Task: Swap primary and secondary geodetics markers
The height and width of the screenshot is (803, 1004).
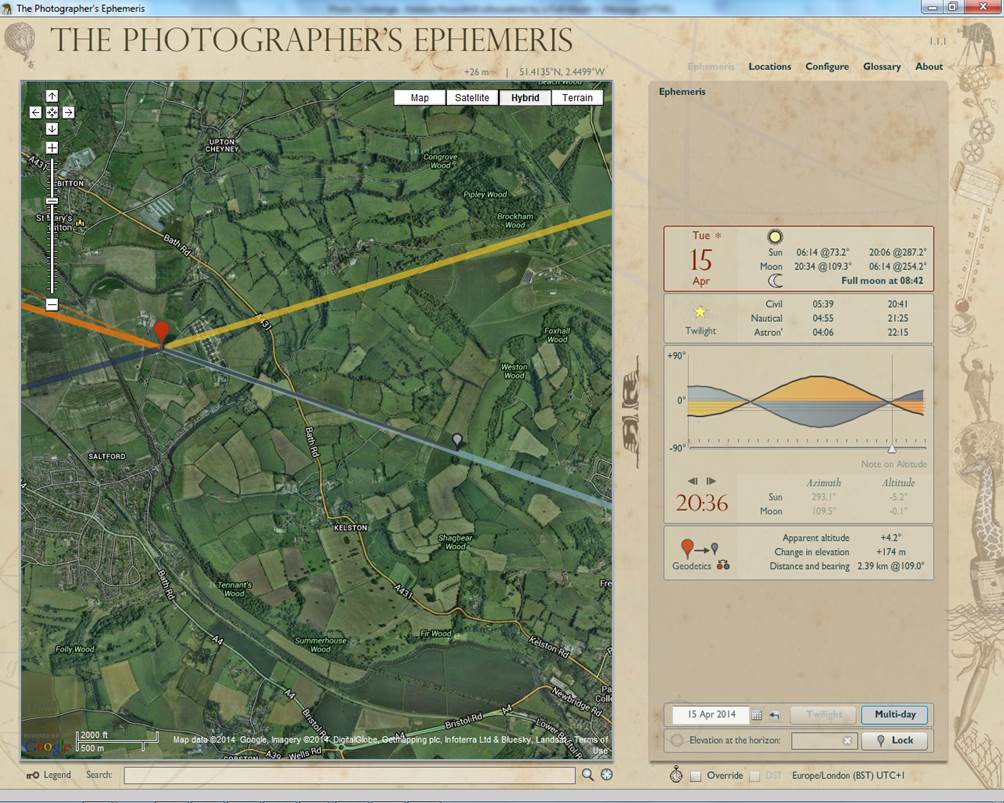Action: [723, 565]
